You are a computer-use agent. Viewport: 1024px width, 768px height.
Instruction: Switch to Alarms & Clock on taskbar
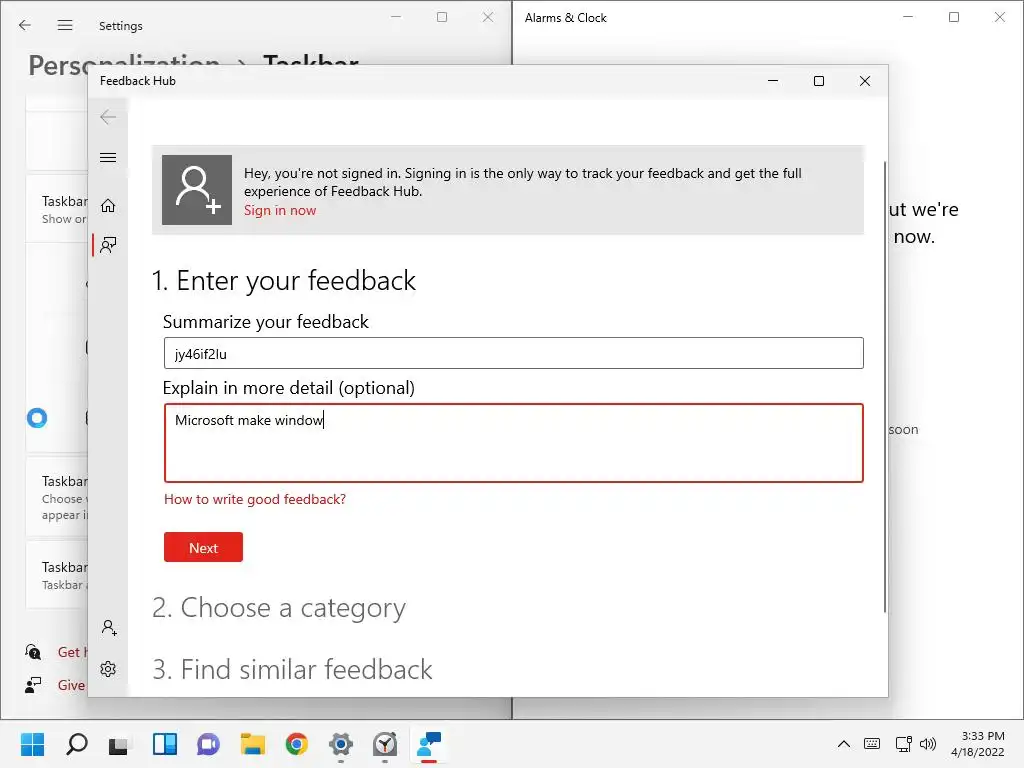tap(385, 744)
